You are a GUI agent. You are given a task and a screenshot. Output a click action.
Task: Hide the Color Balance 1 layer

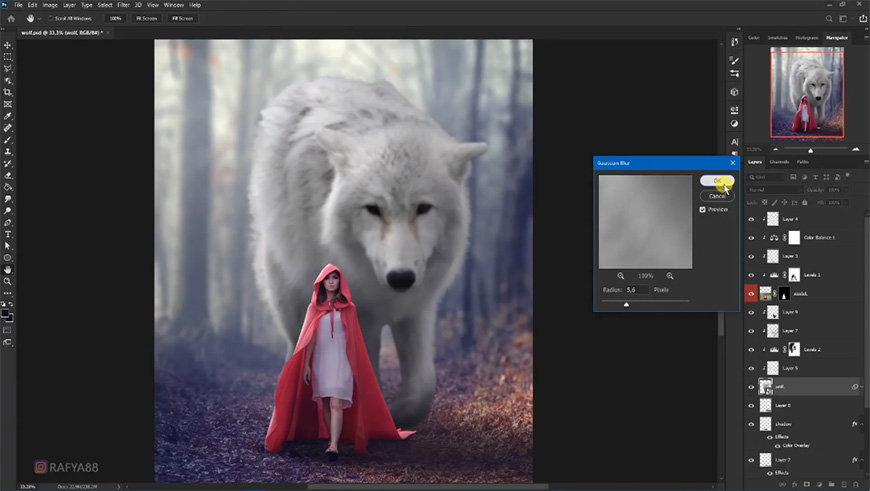751,238
